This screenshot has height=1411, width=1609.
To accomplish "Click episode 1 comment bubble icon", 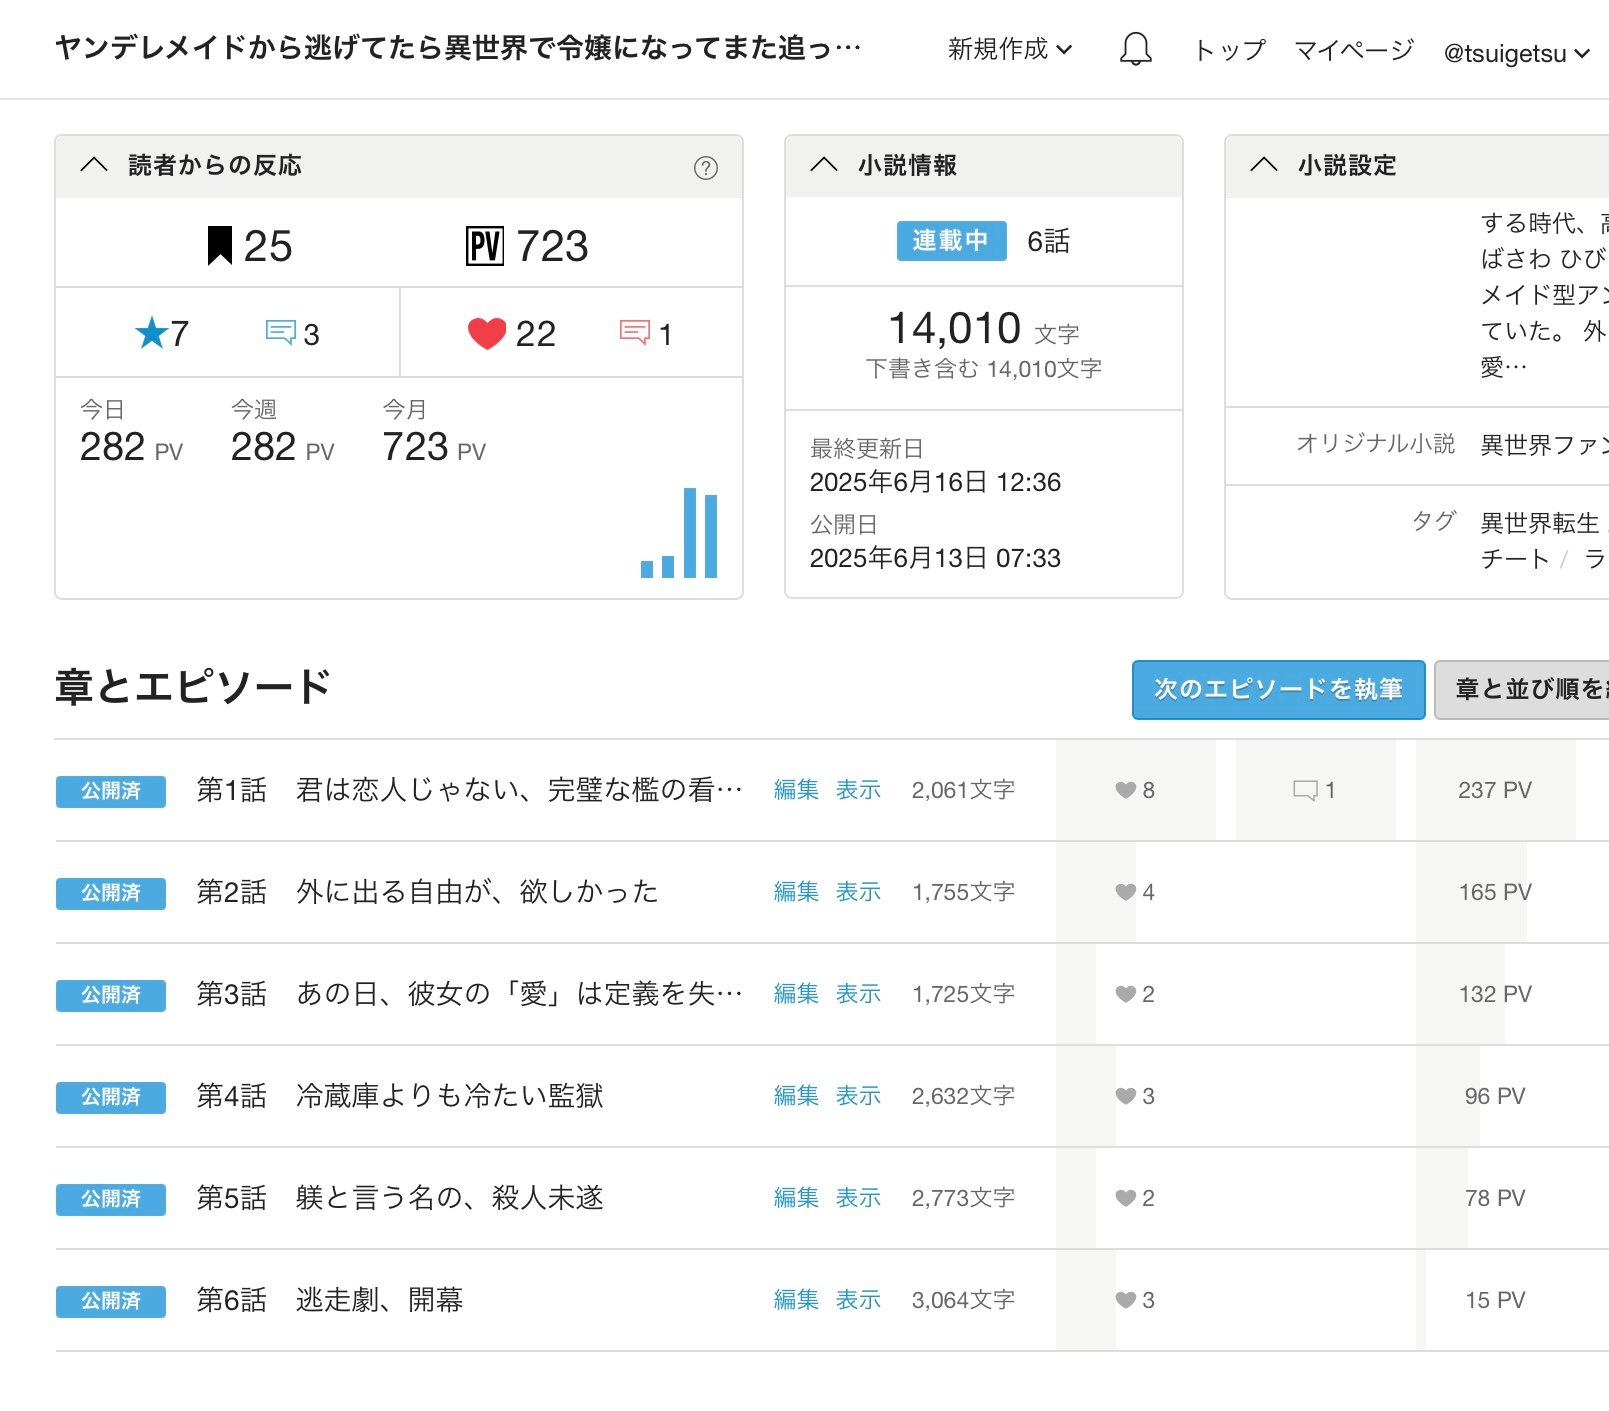I will point(1305,790).
